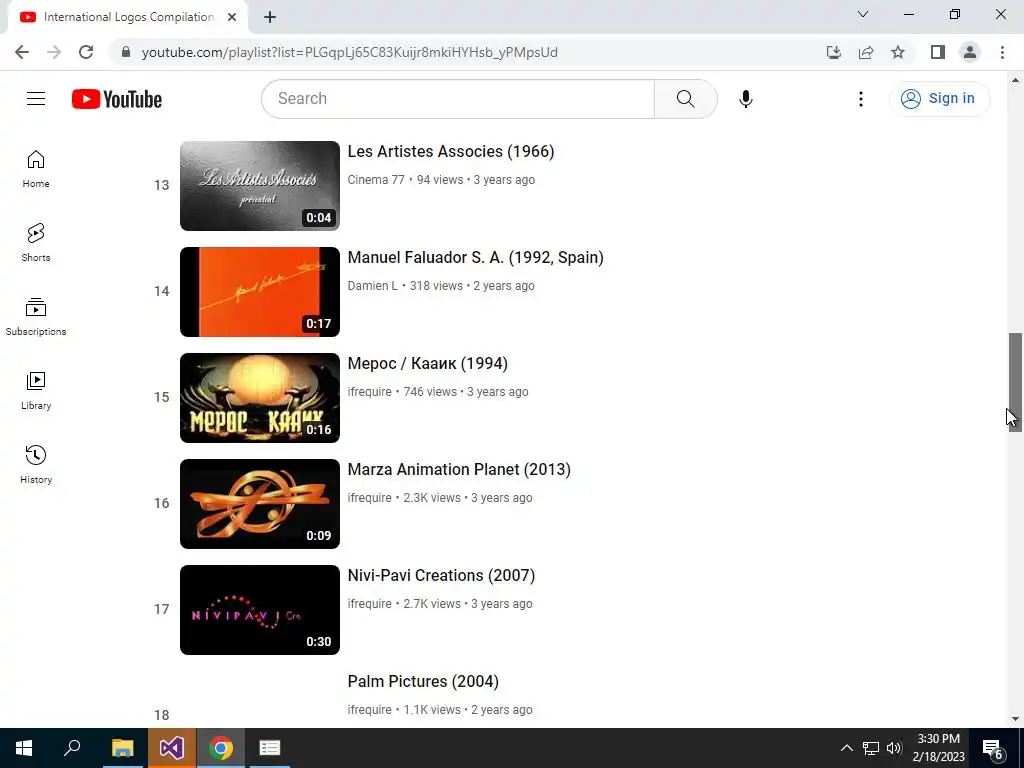1024x768 pixels.
Task: Open Shorts in the sidebar
Action: tap(36, 243)
